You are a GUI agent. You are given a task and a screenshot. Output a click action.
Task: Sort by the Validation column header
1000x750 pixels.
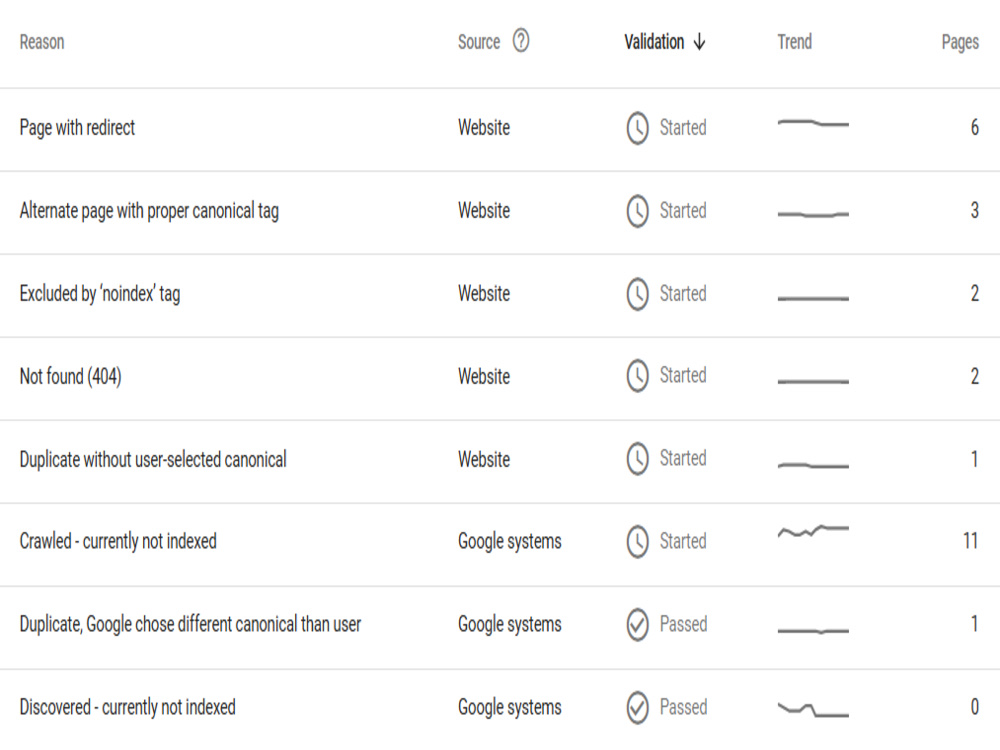coord(654,42)
